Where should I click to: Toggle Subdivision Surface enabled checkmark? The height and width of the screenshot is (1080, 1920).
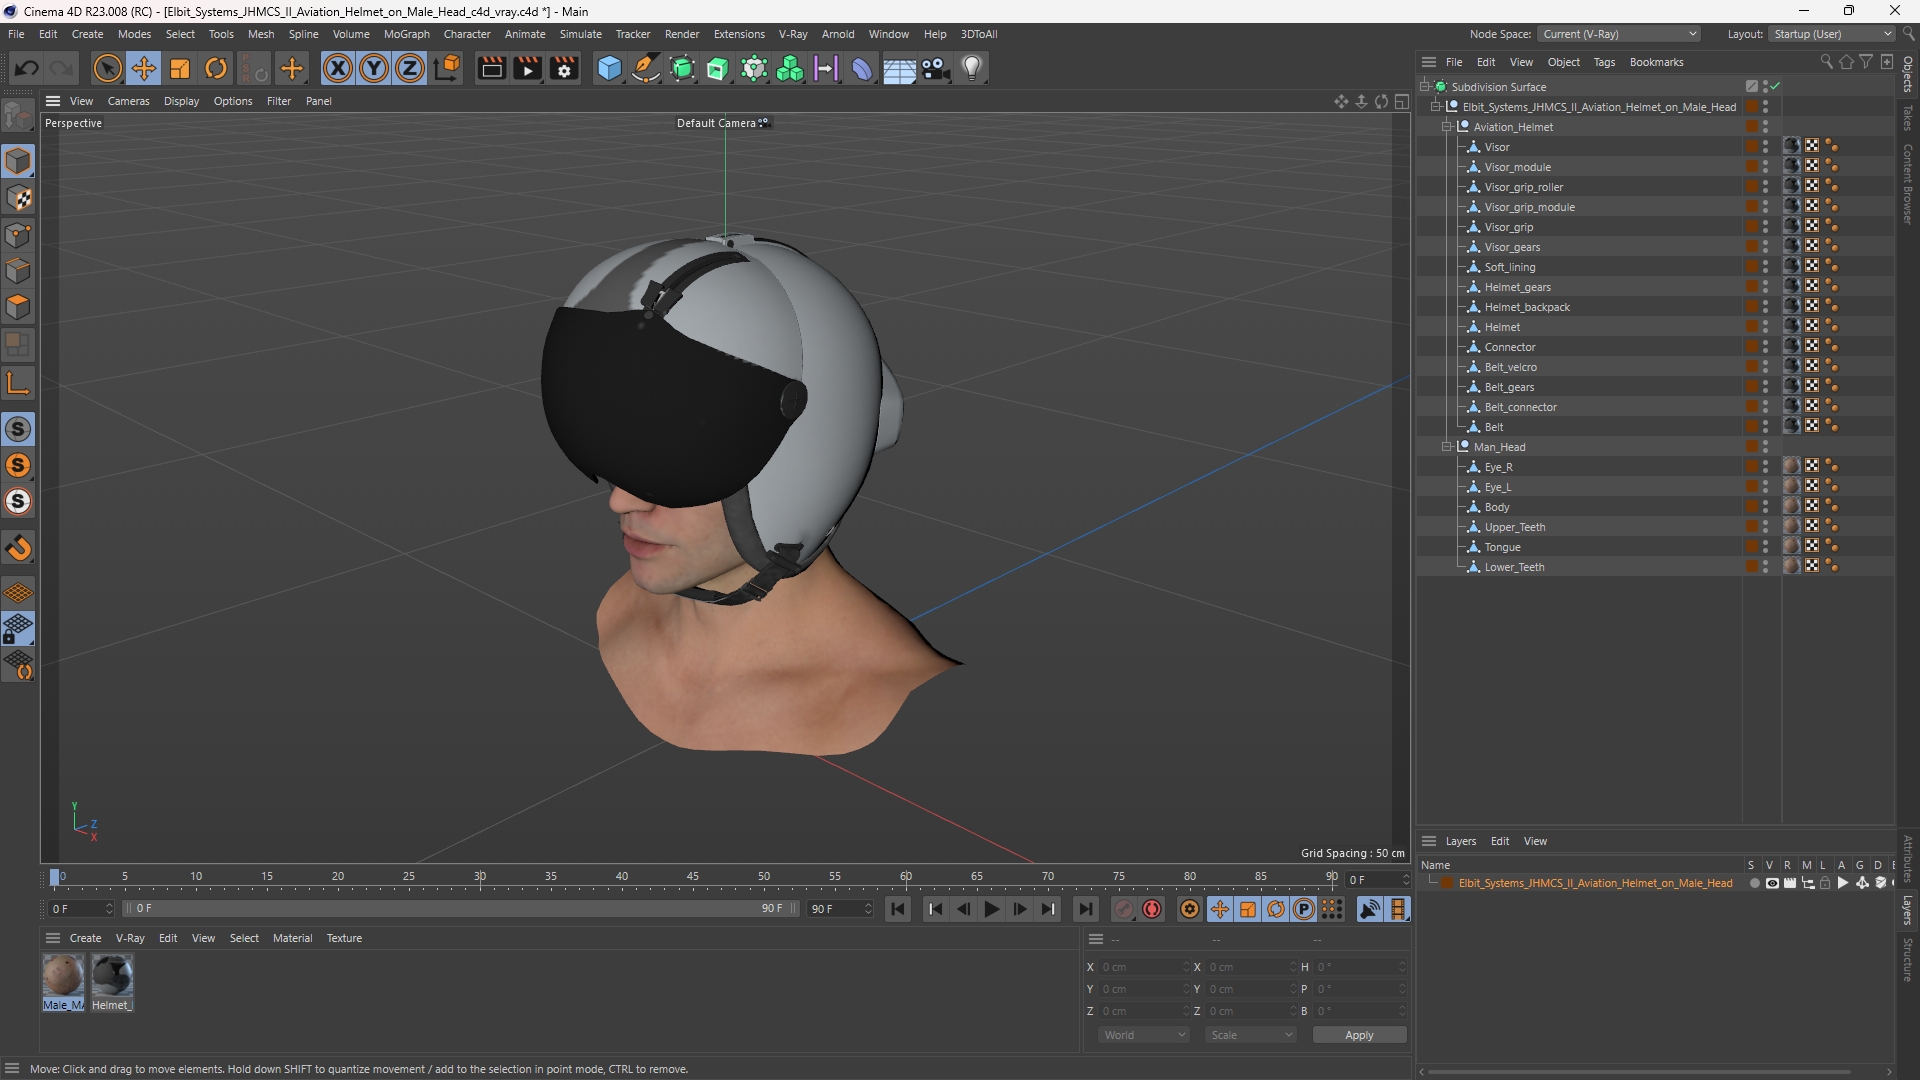click(1776, 86)
